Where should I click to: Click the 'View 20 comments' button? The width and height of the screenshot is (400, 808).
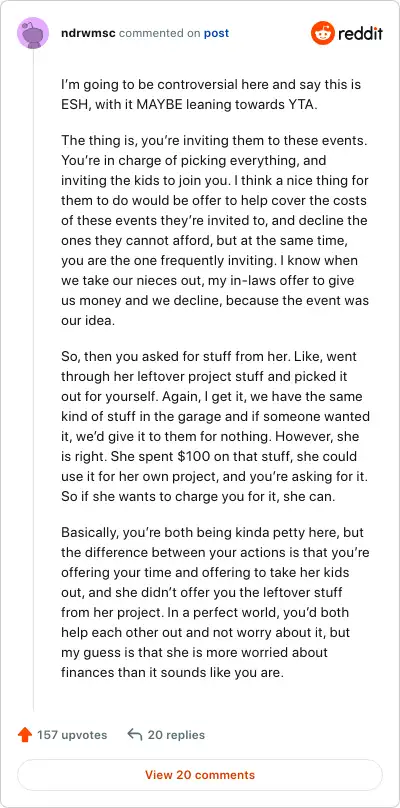click(200, 775)
